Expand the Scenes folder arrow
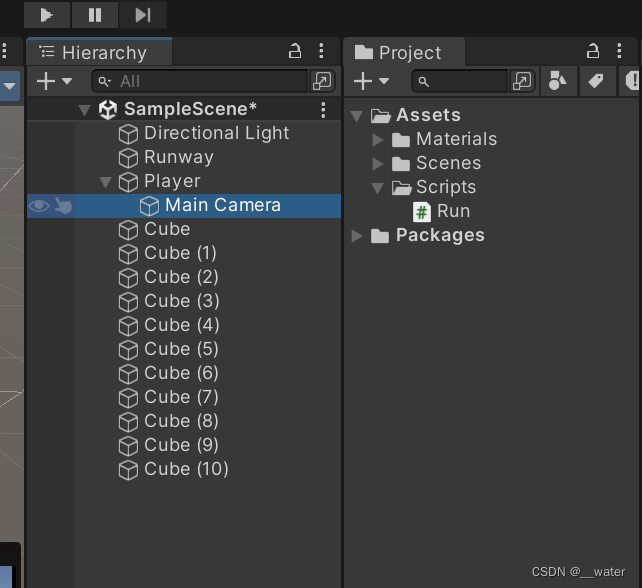The image size is (642, 588). pos(378,164)
